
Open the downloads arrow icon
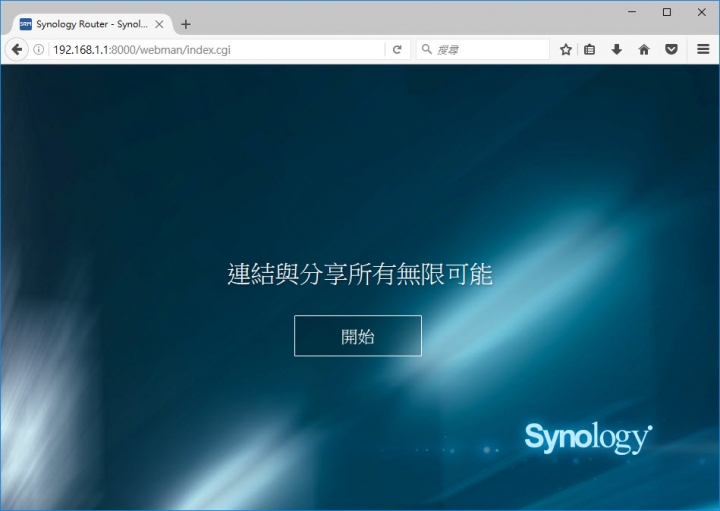point(617,50)
